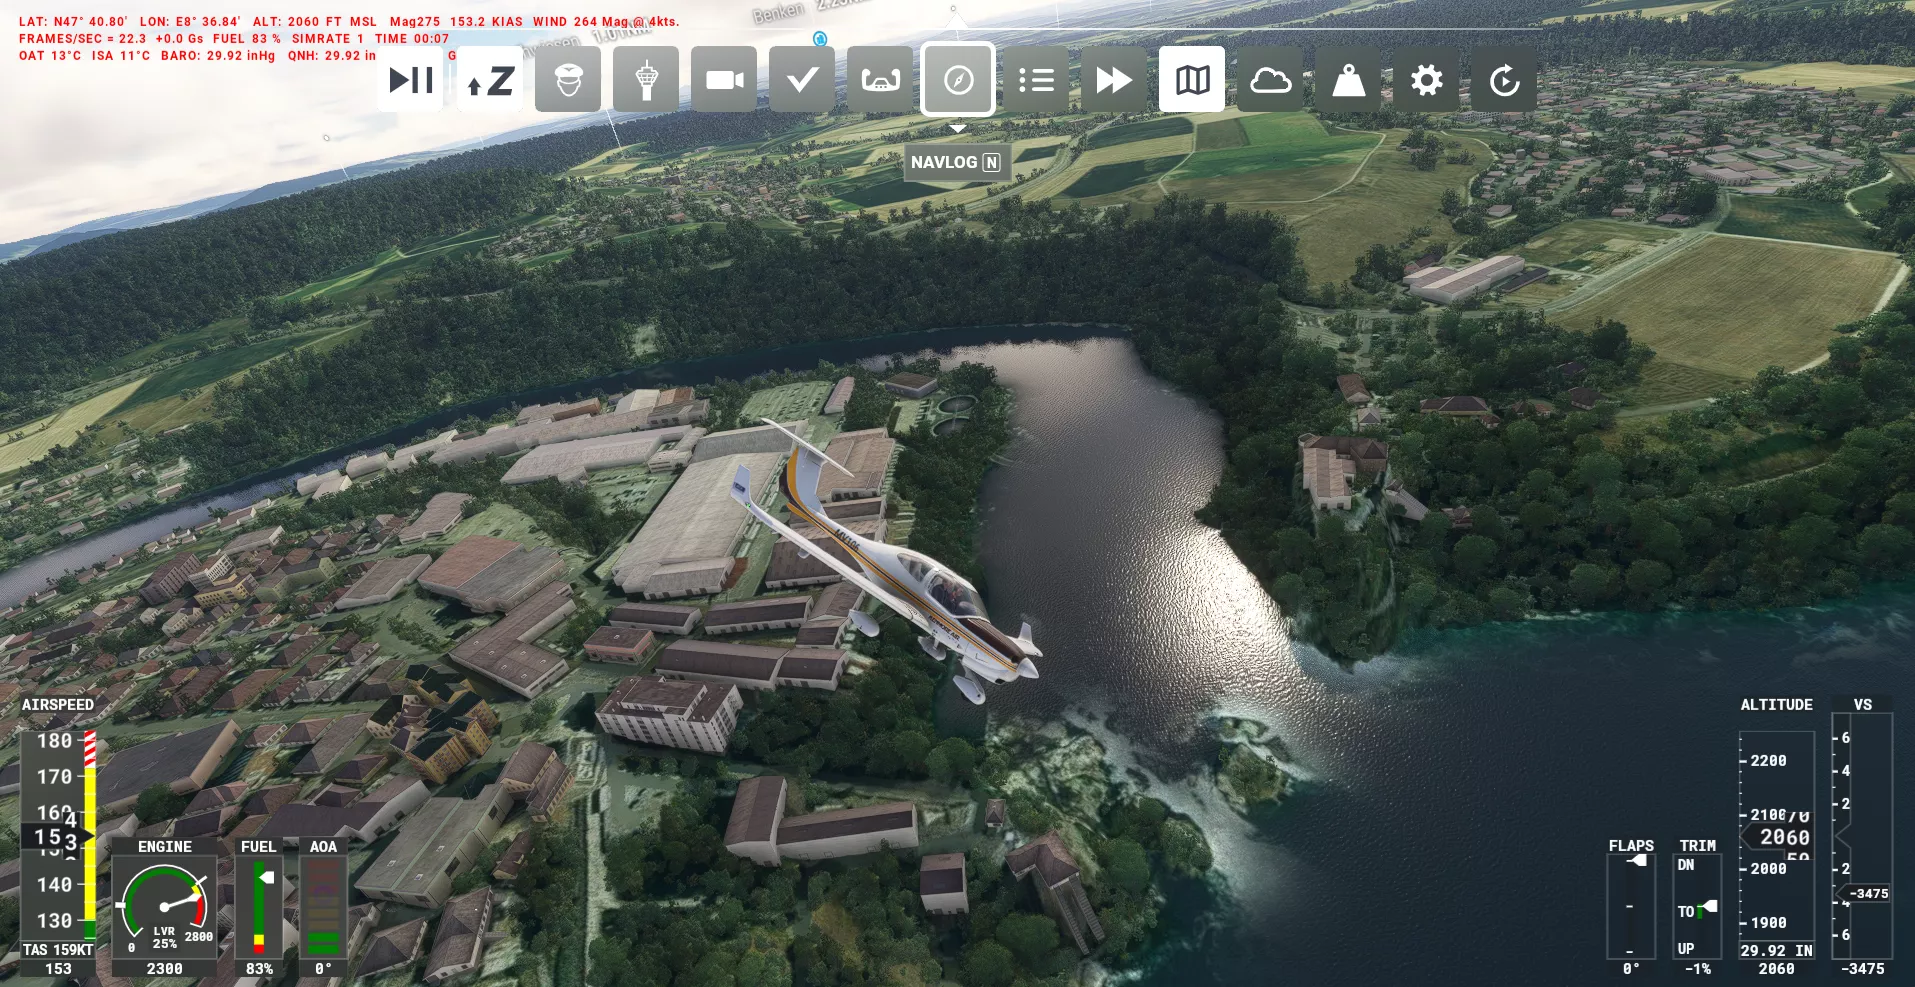Open the VFR map icon
1915x987 pixels.
[x=1192, y=79]
